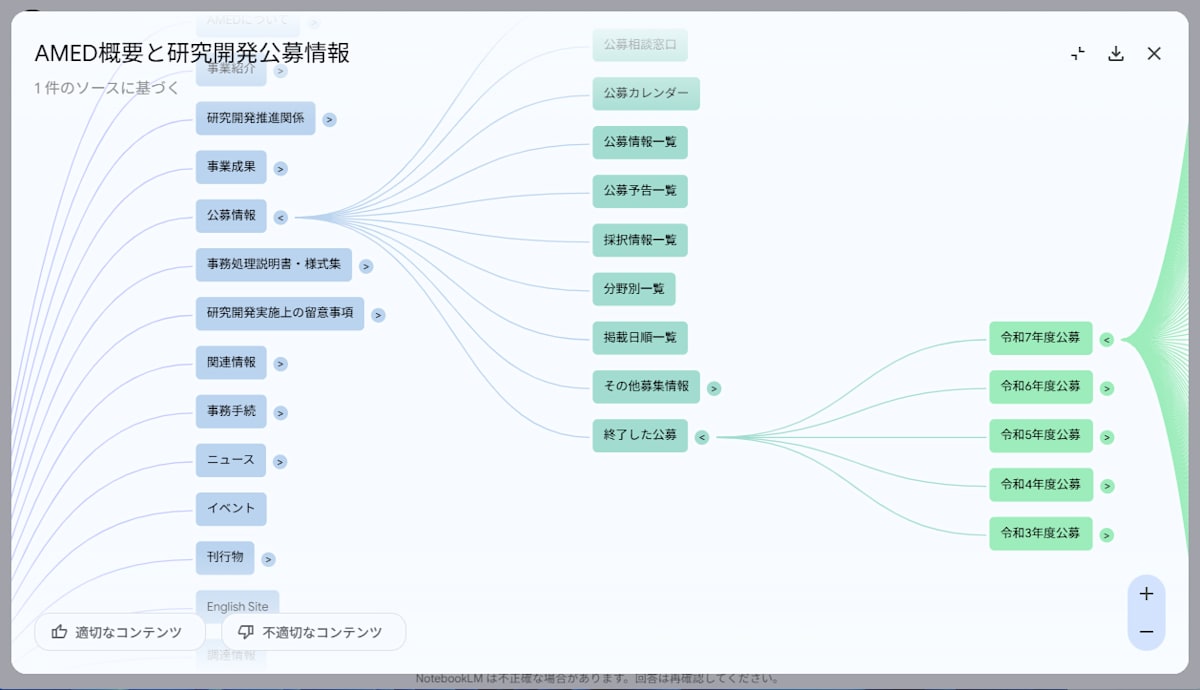
Task: Open the 掲載日順一覧 node
Action: coord(640,337)
